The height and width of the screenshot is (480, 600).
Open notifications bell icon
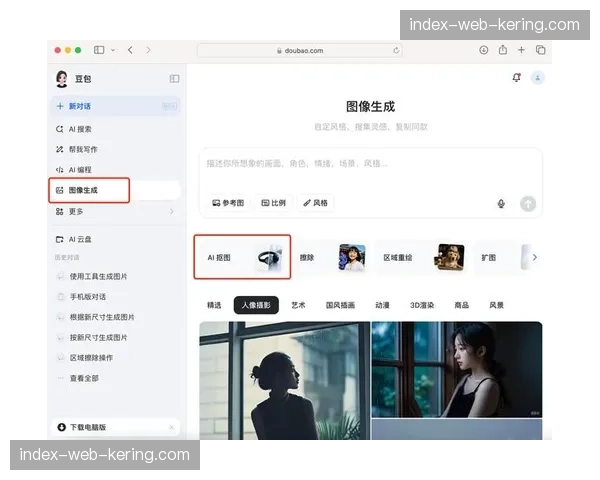517,78
